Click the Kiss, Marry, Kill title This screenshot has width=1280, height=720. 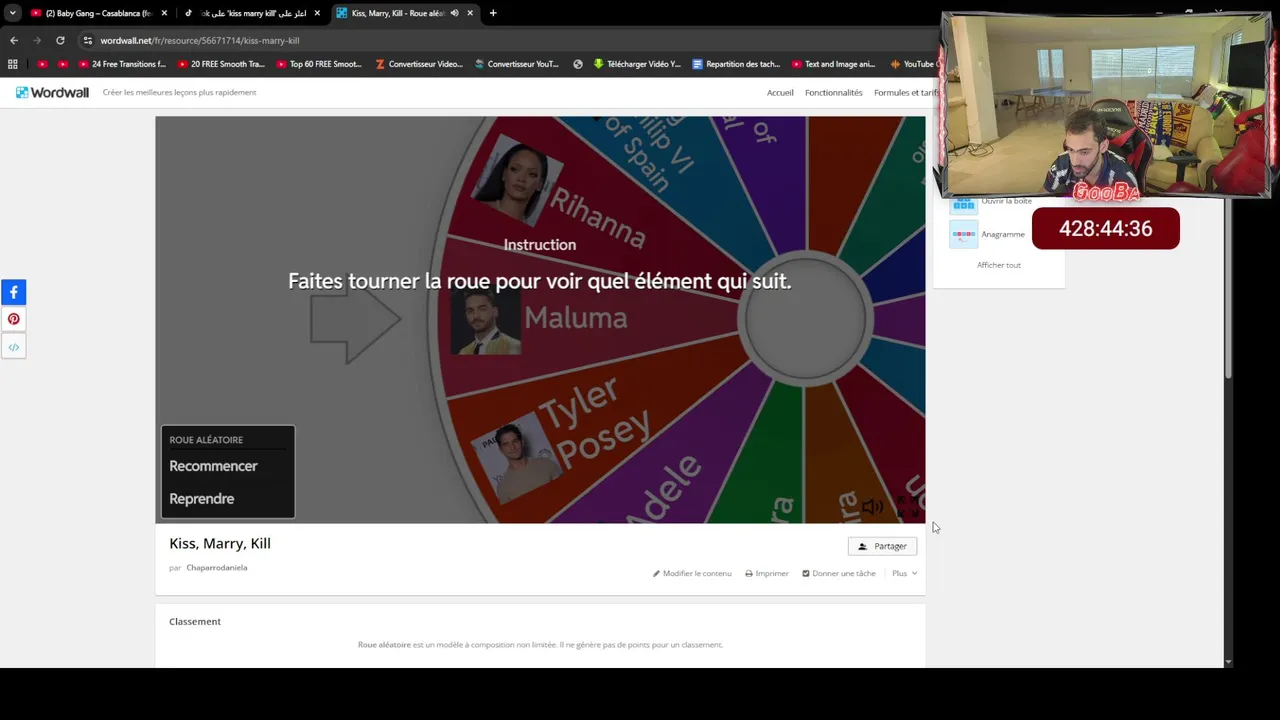click(220, 543)
